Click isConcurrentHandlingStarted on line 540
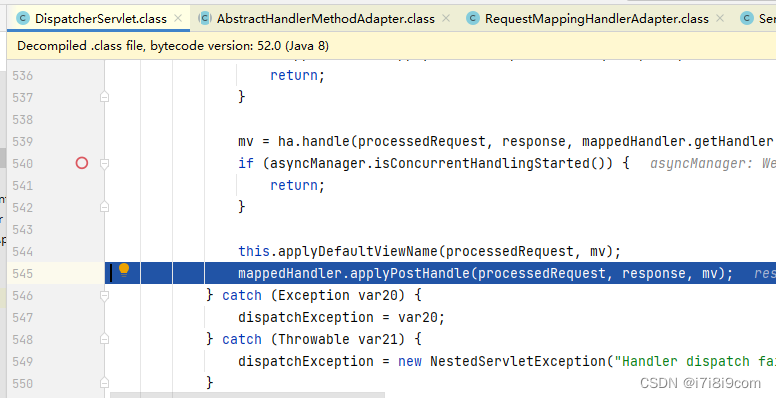 (482, 163)
